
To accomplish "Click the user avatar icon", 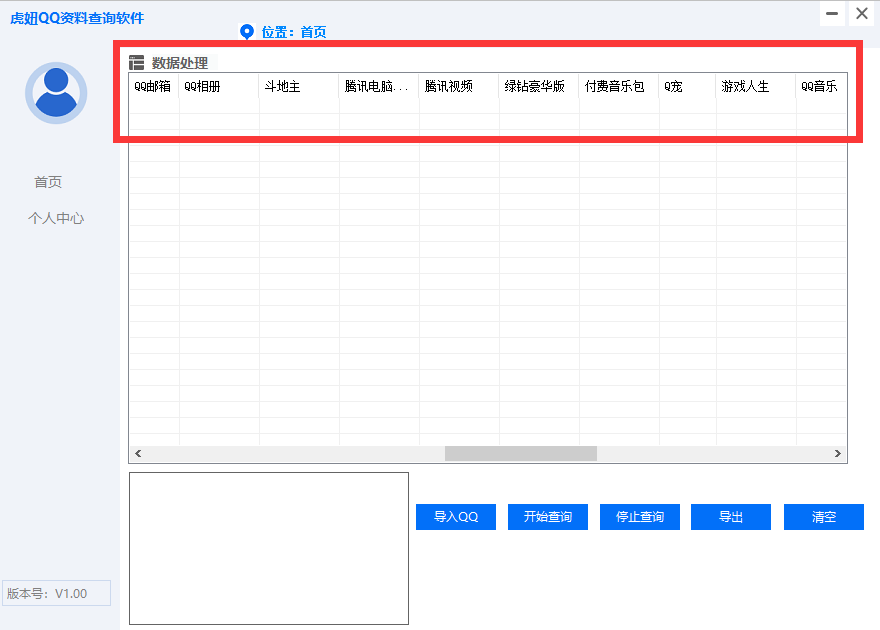I will click(x=56, y=93).
